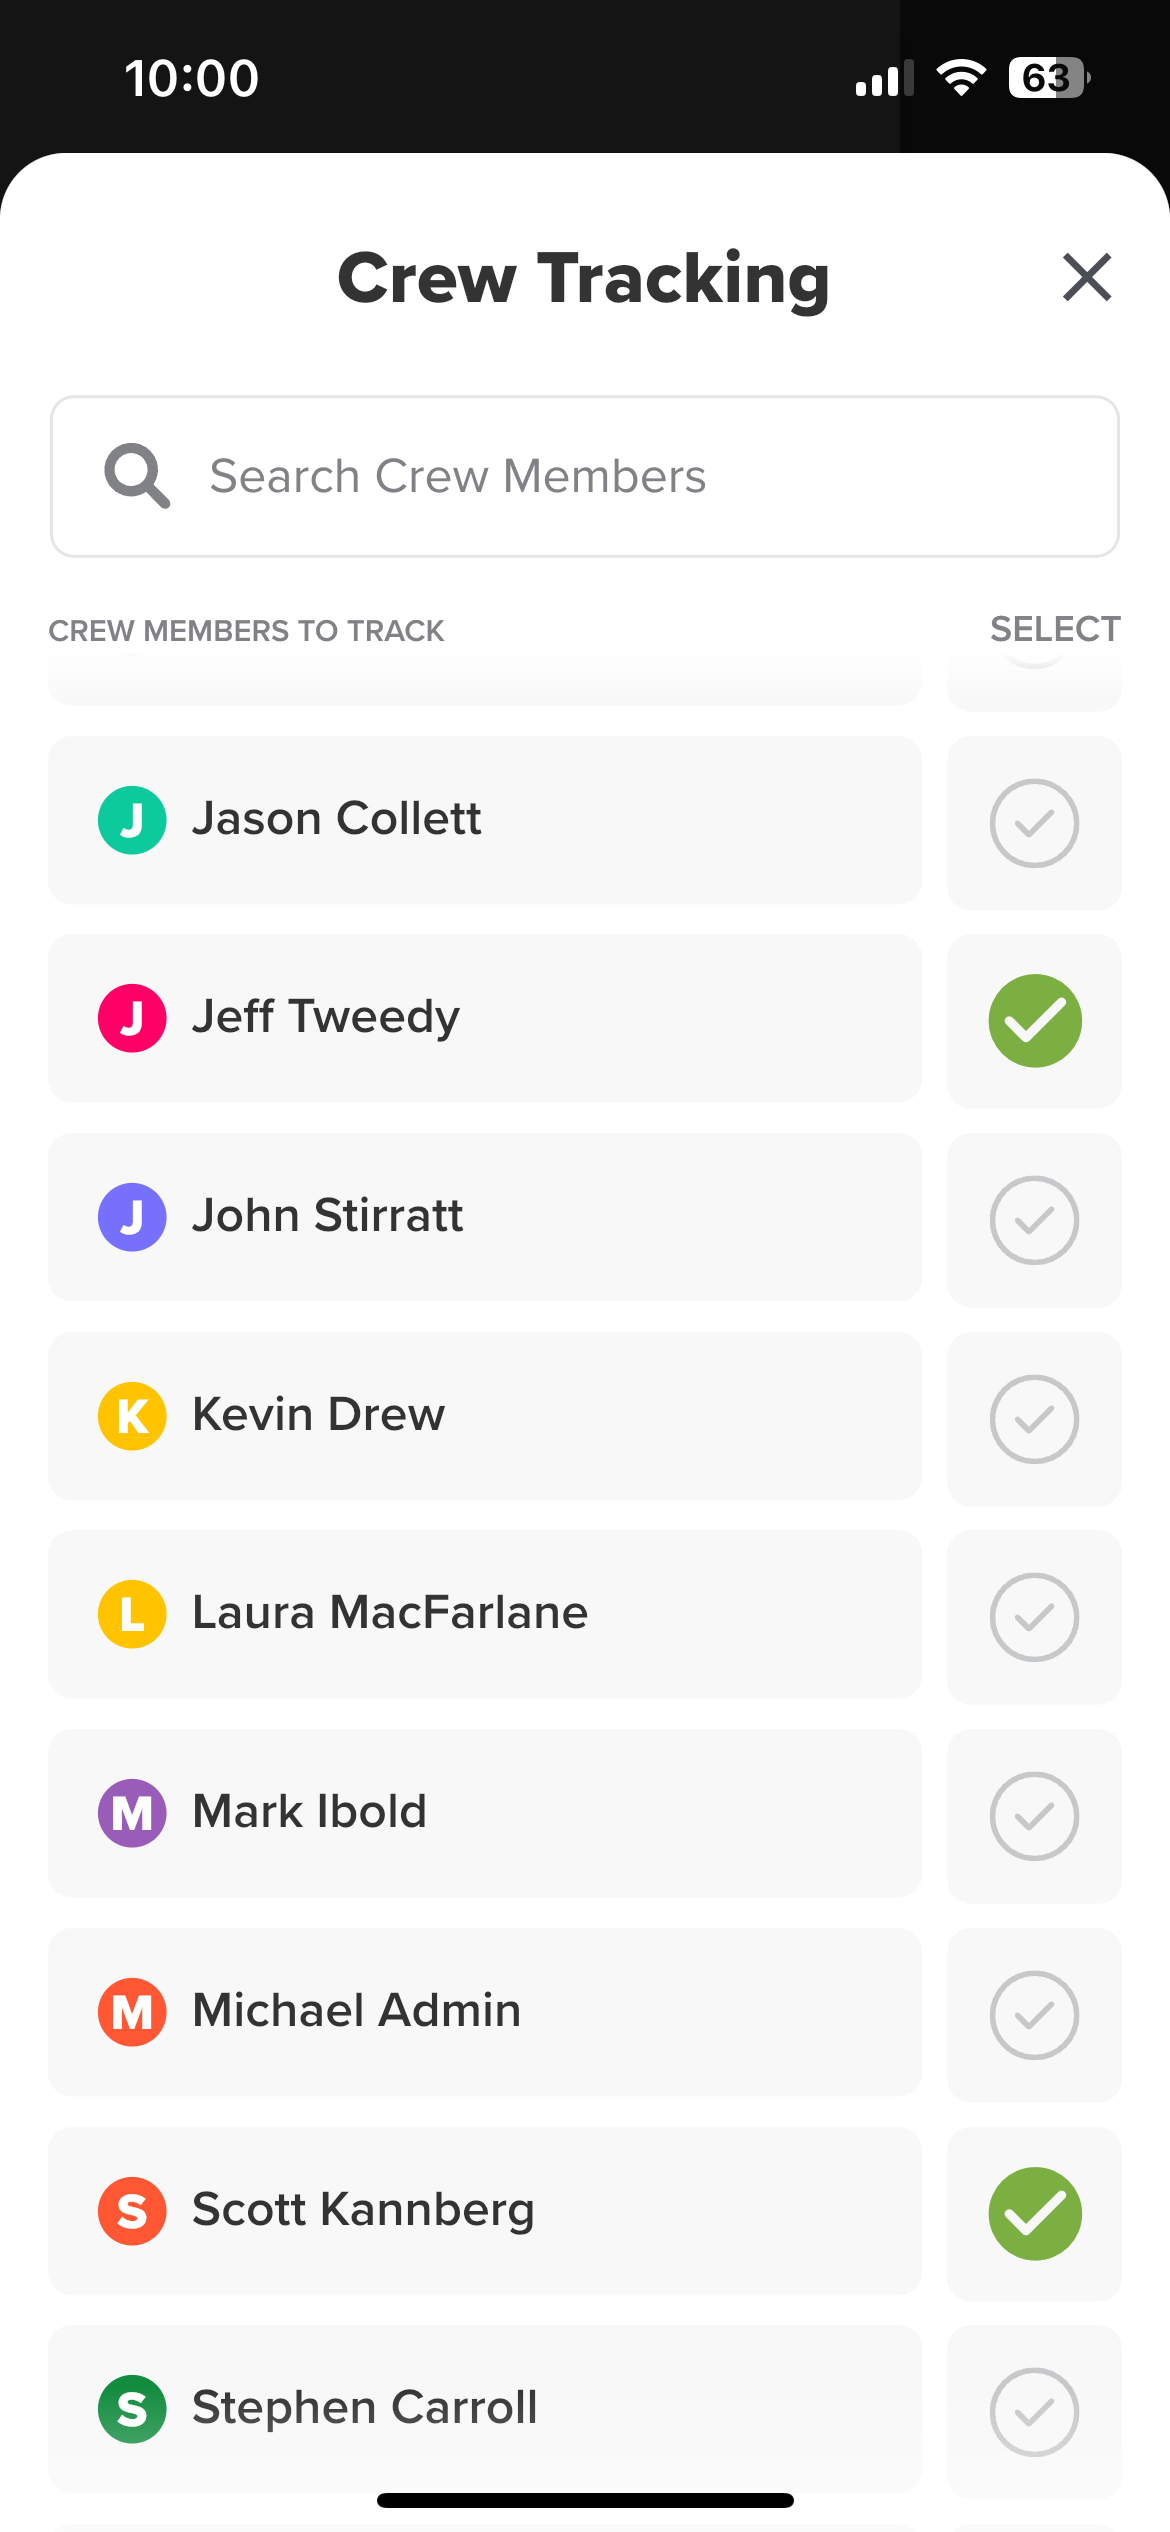Tap Laura MacFarlane's yellow L avatar
The image size is (1170, 2532).
point(132,1614)
